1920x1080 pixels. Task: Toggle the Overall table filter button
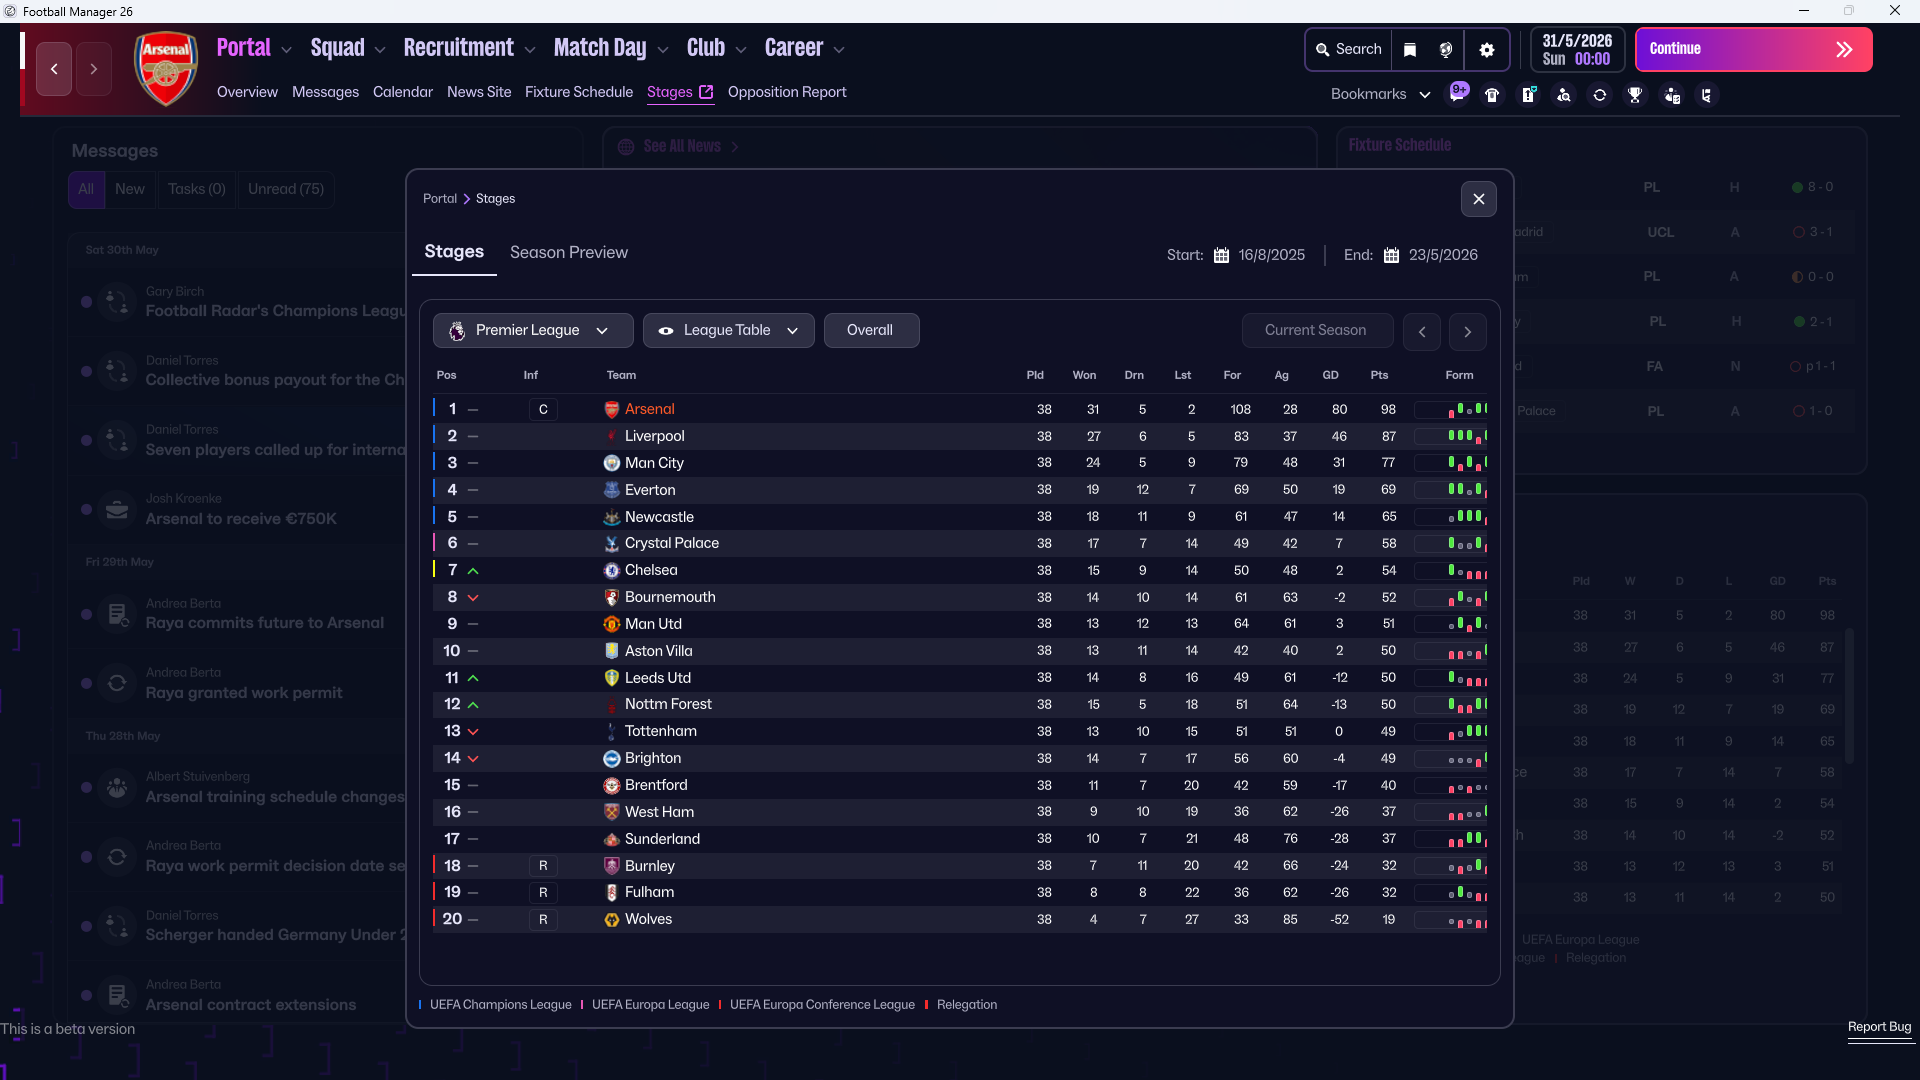870,330
